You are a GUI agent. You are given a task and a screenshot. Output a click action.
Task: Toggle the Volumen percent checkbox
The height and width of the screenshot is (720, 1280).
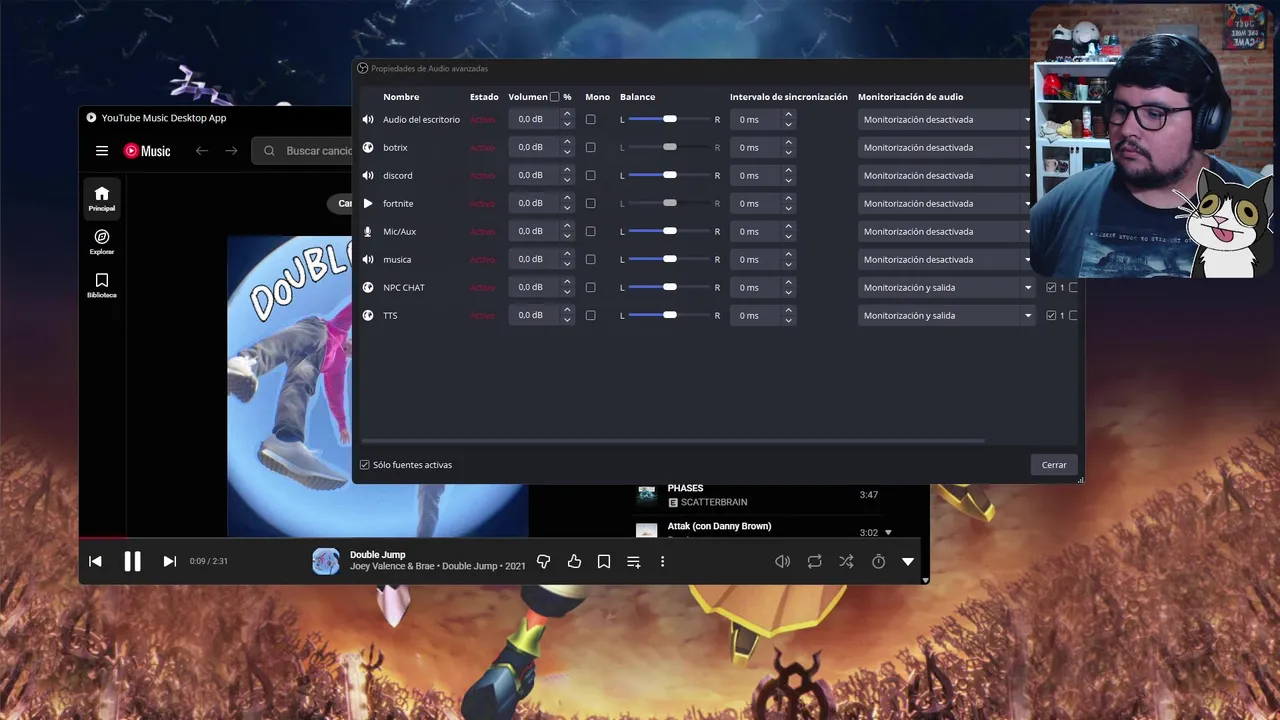555,97
